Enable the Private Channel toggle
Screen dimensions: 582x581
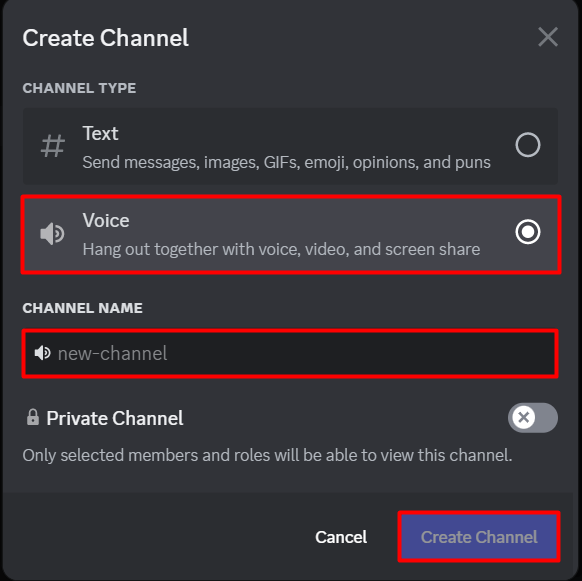pos(533,418)
